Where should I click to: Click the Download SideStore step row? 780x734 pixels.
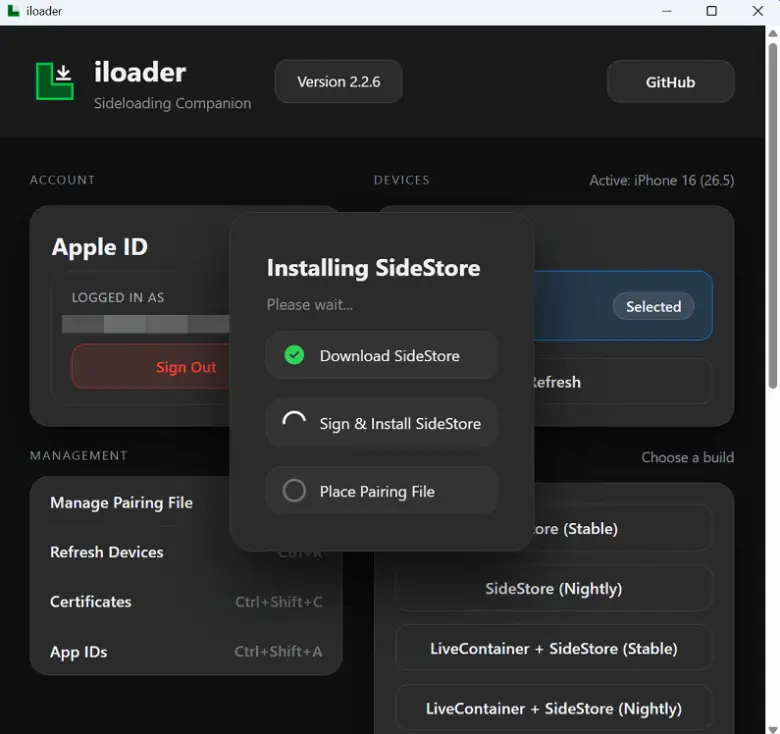click(382, 355)
